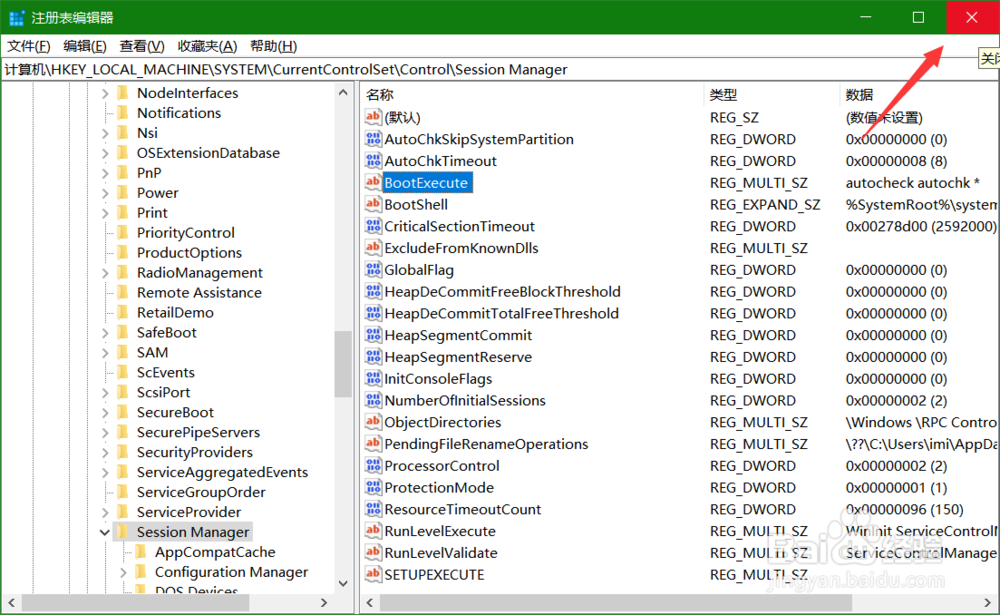
Task: Select the (默认) string value icon
Action: pos(373,117)
